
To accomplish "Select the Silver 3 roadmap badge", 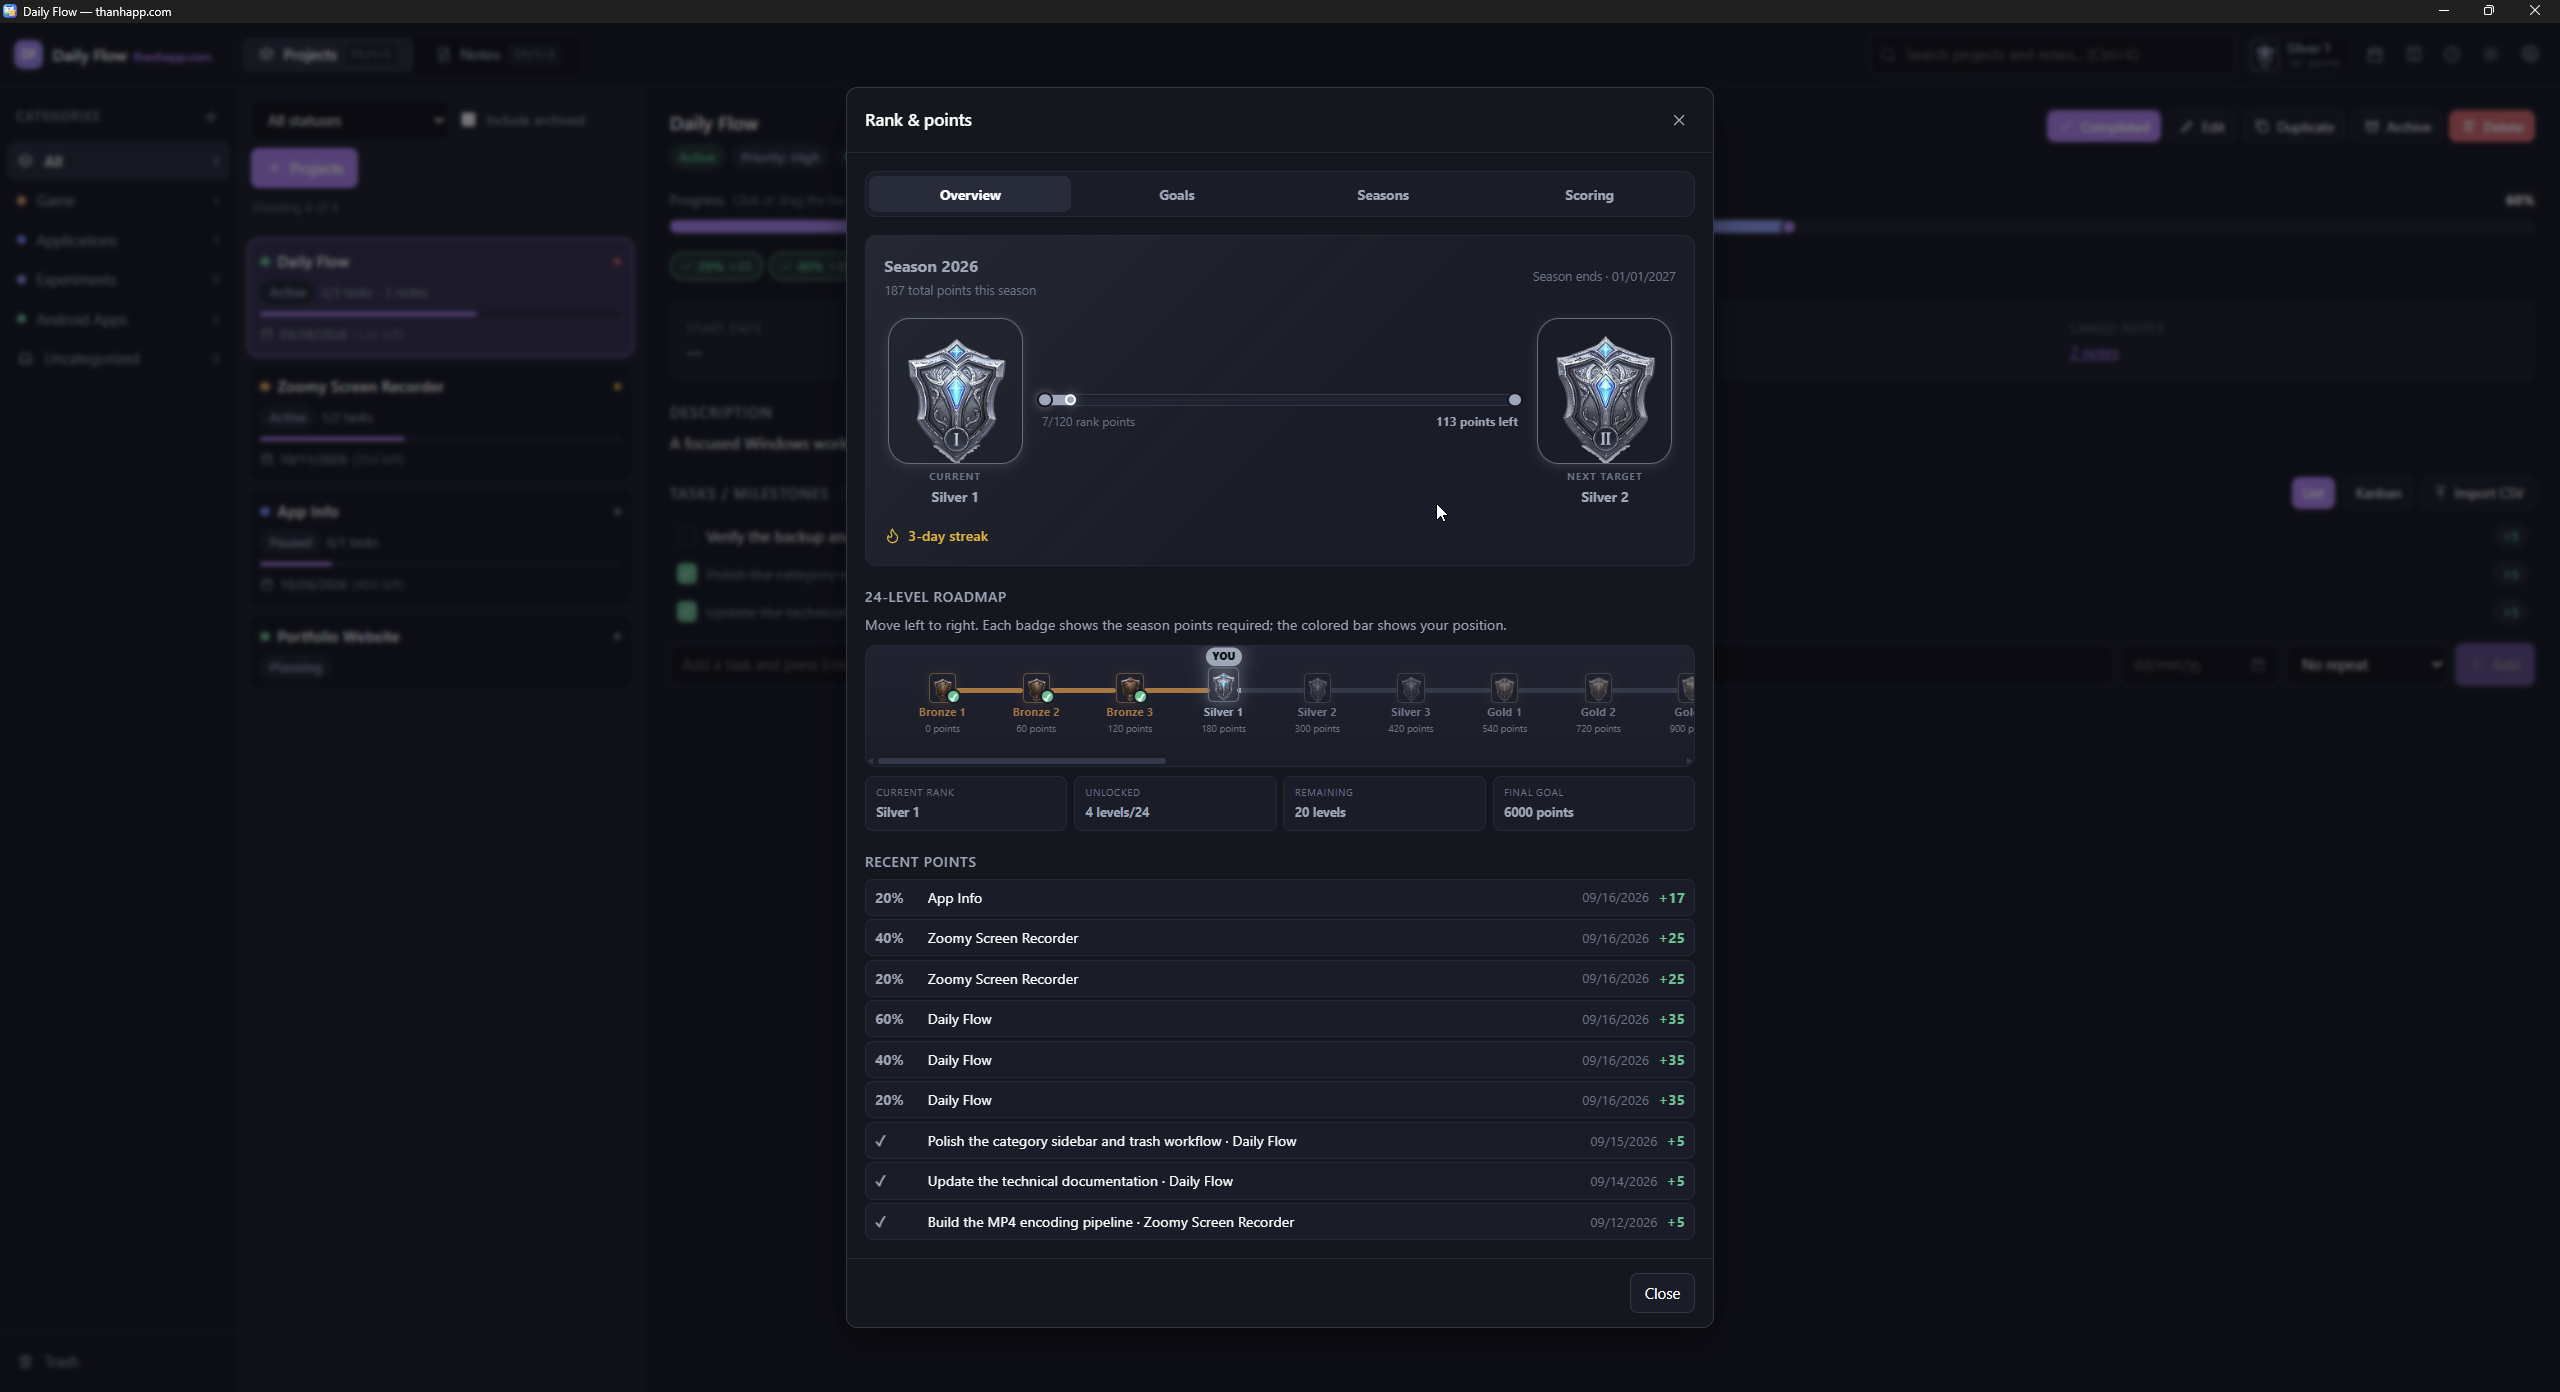I will click(x=1411, y=687).
